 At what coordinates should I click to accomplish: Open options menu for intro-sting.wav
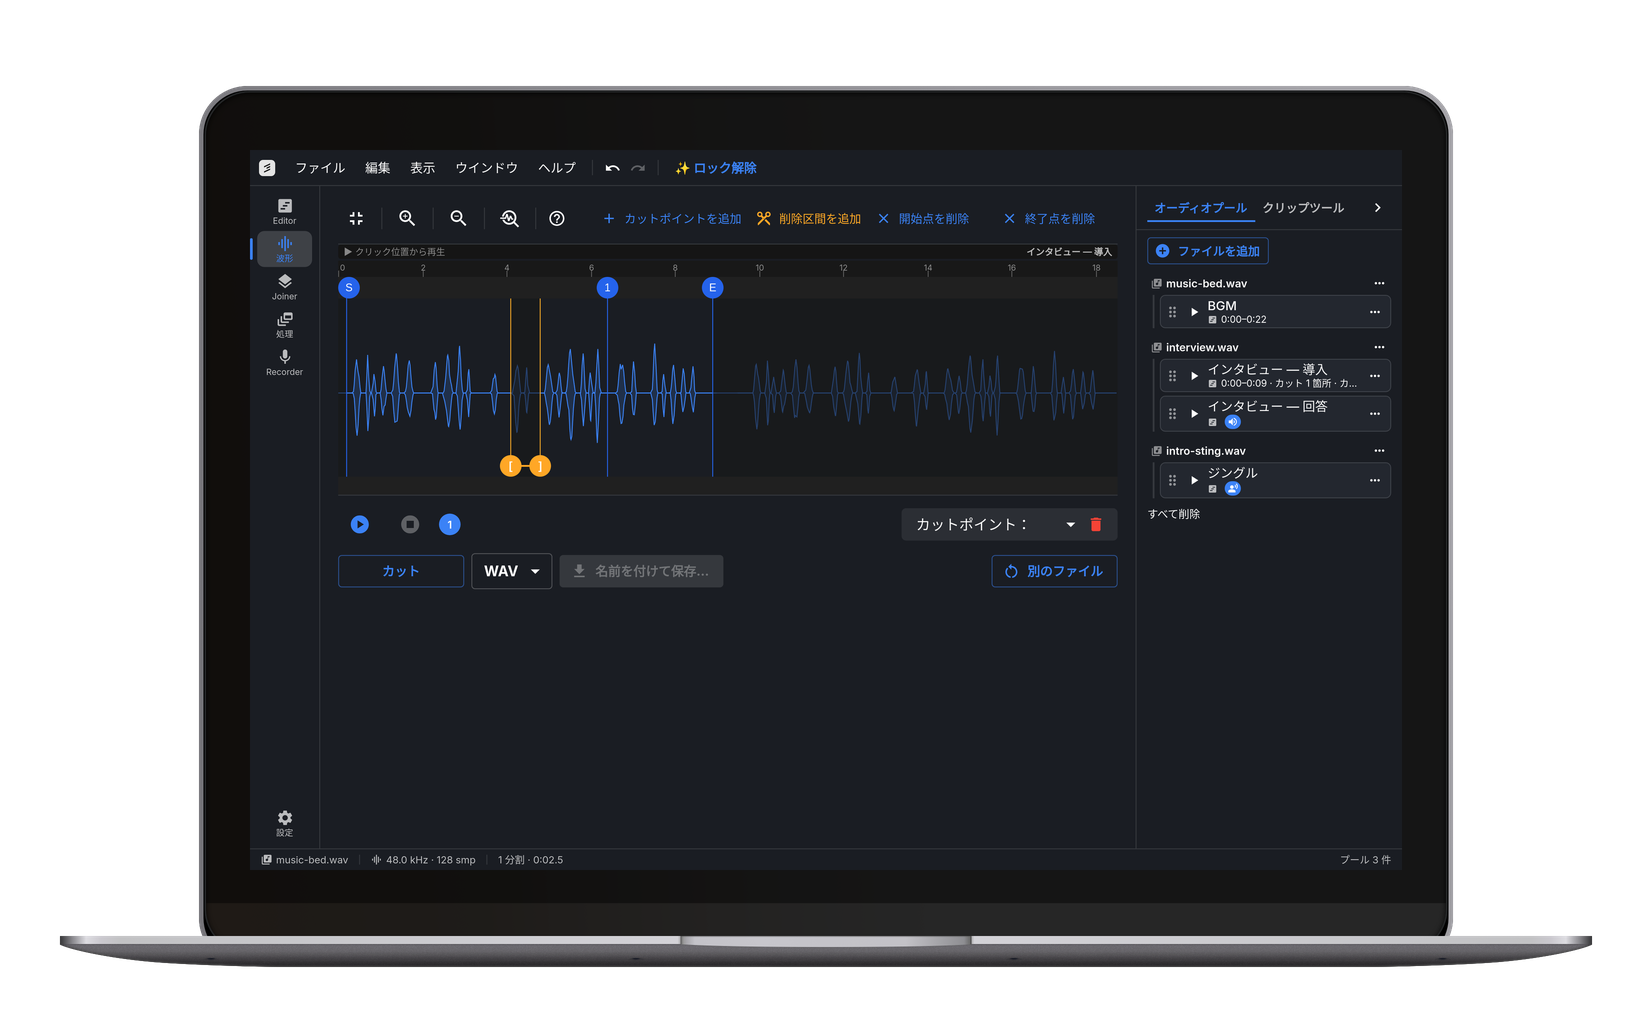[1379, 451]
